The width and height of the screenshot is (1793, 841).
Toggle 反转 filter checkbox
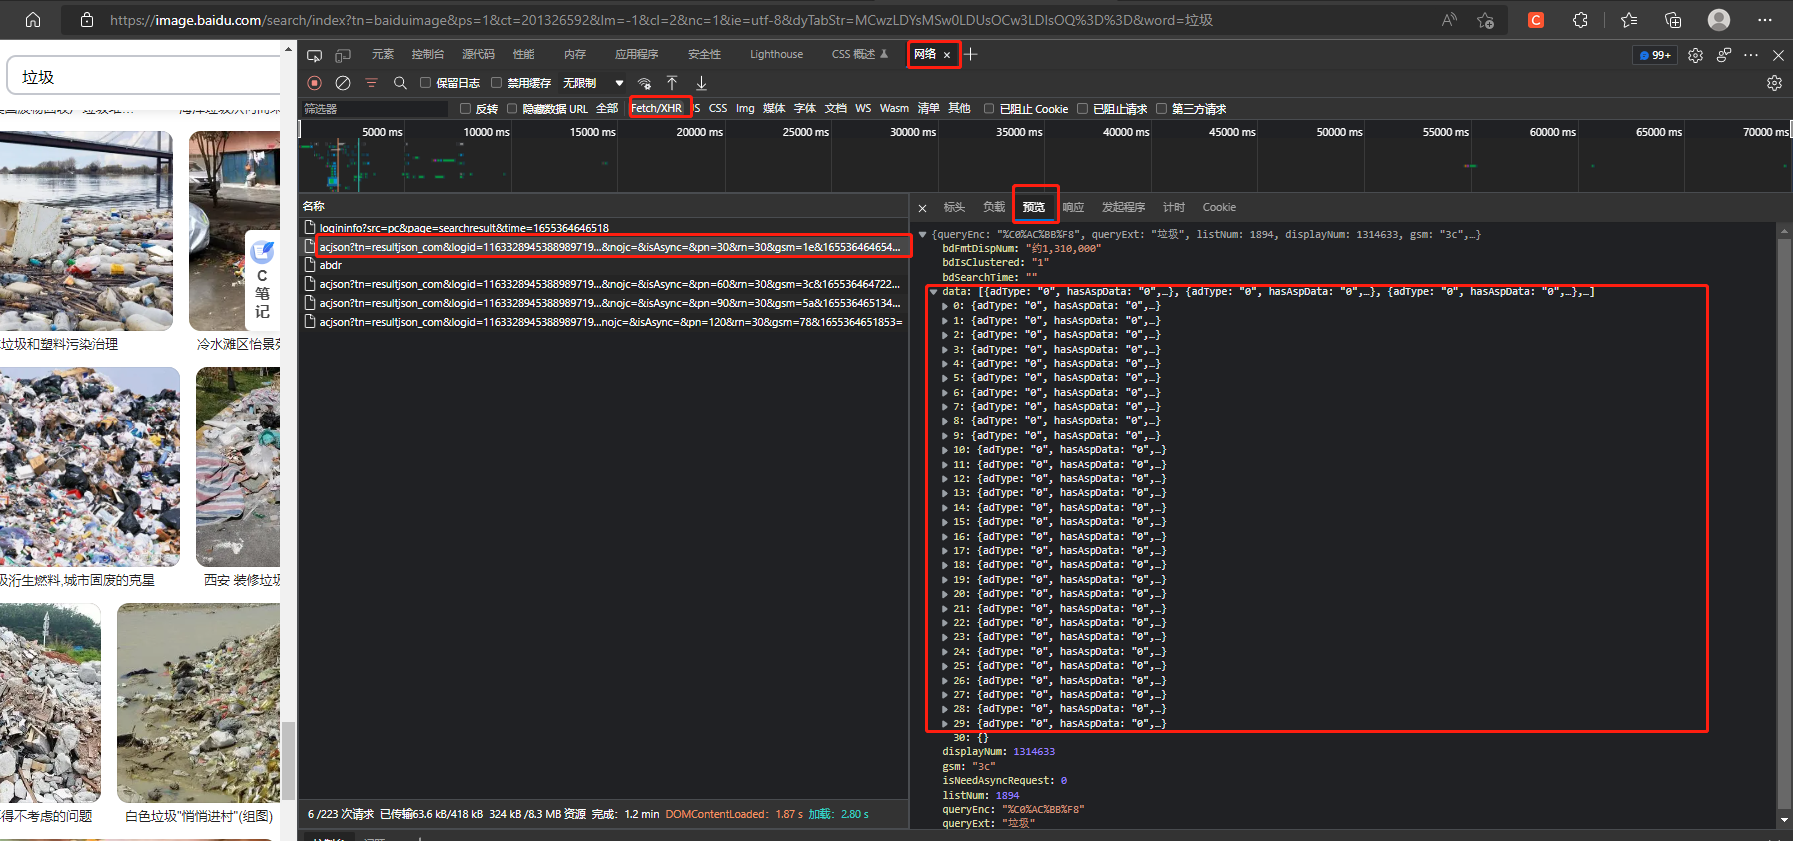pyautogui.click(x=465, y=109)
